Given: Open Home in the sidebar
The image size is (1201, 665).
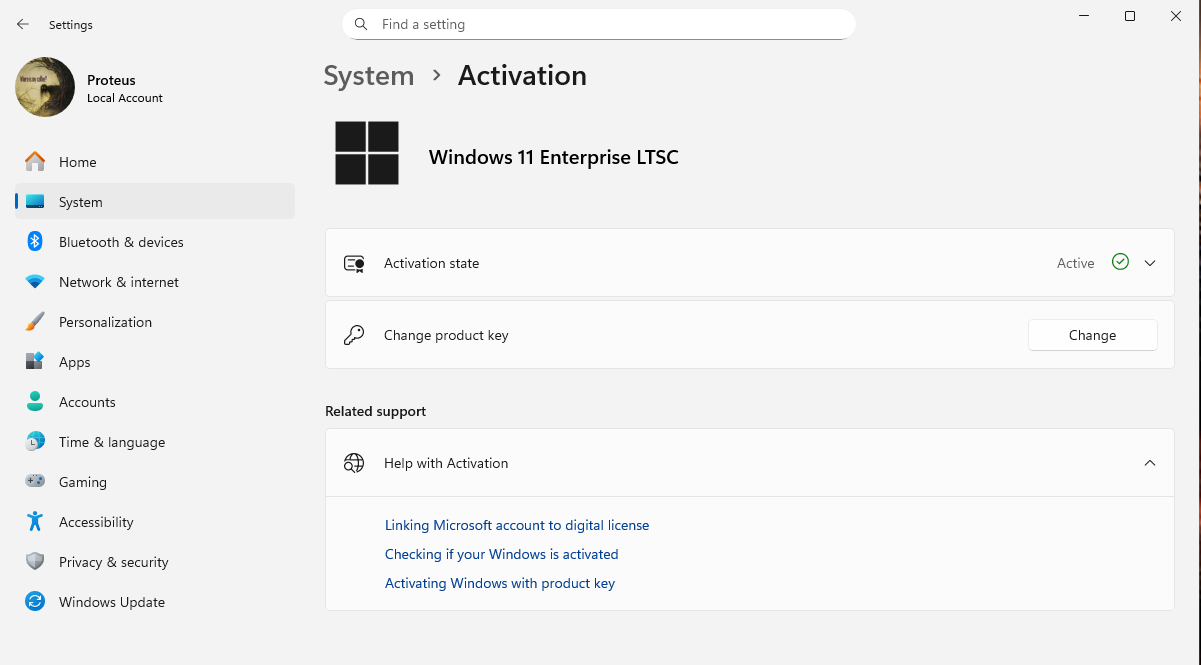Looking at the screenshot, I should [155, 162].
